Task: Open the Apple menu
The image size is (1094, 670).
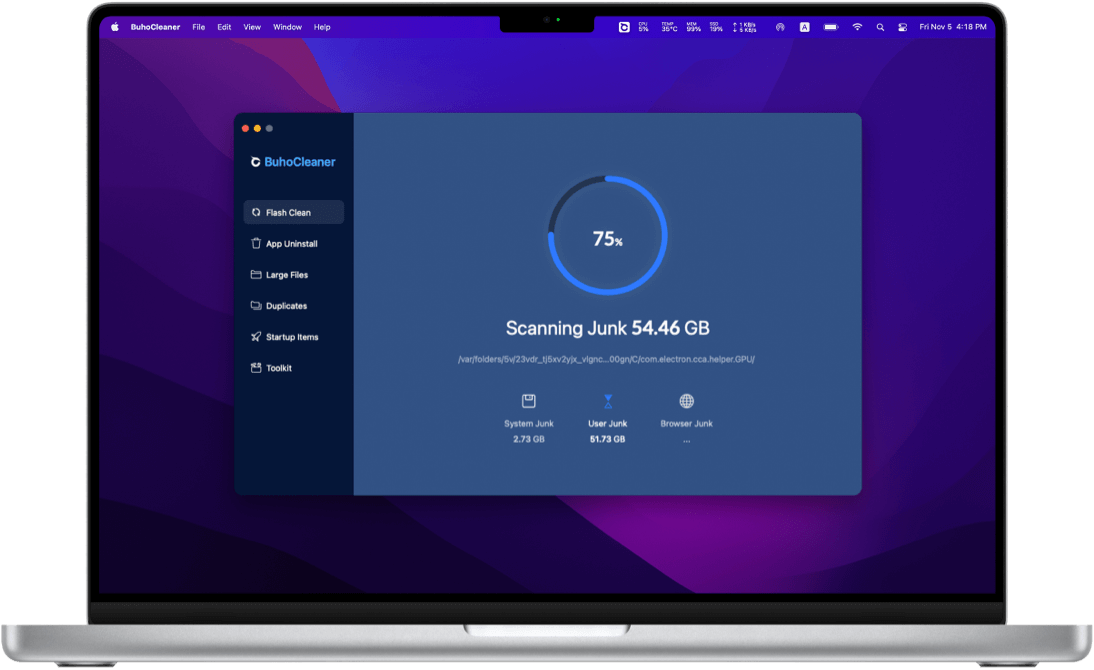Action: [x=114, y=27]
